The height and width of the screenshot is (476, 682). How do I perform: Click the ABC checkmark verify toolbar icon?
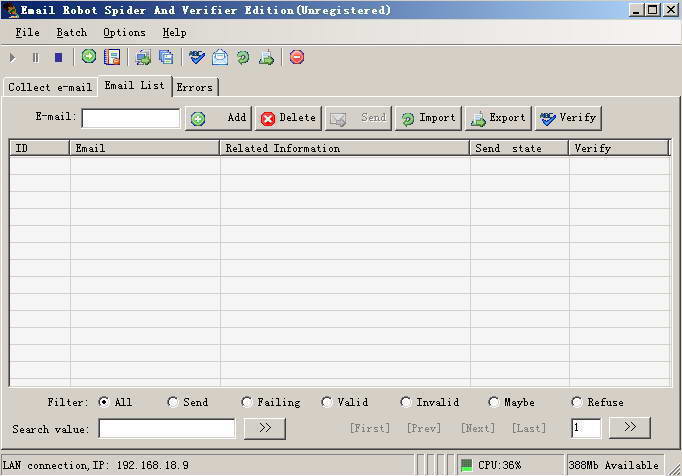point(197,57)
